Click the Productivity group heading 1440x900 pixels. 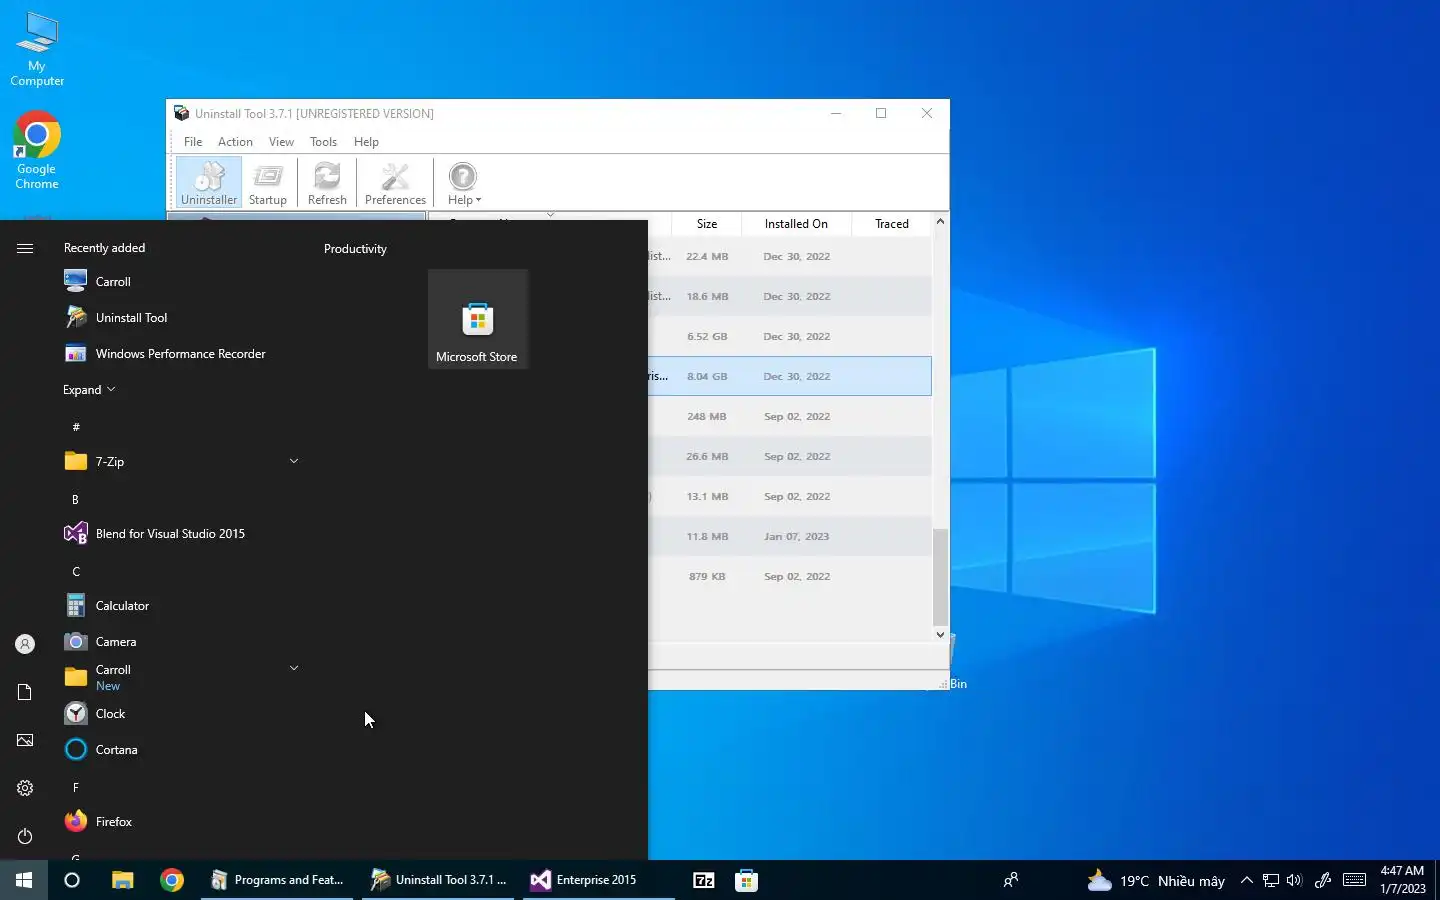point(355,249)
